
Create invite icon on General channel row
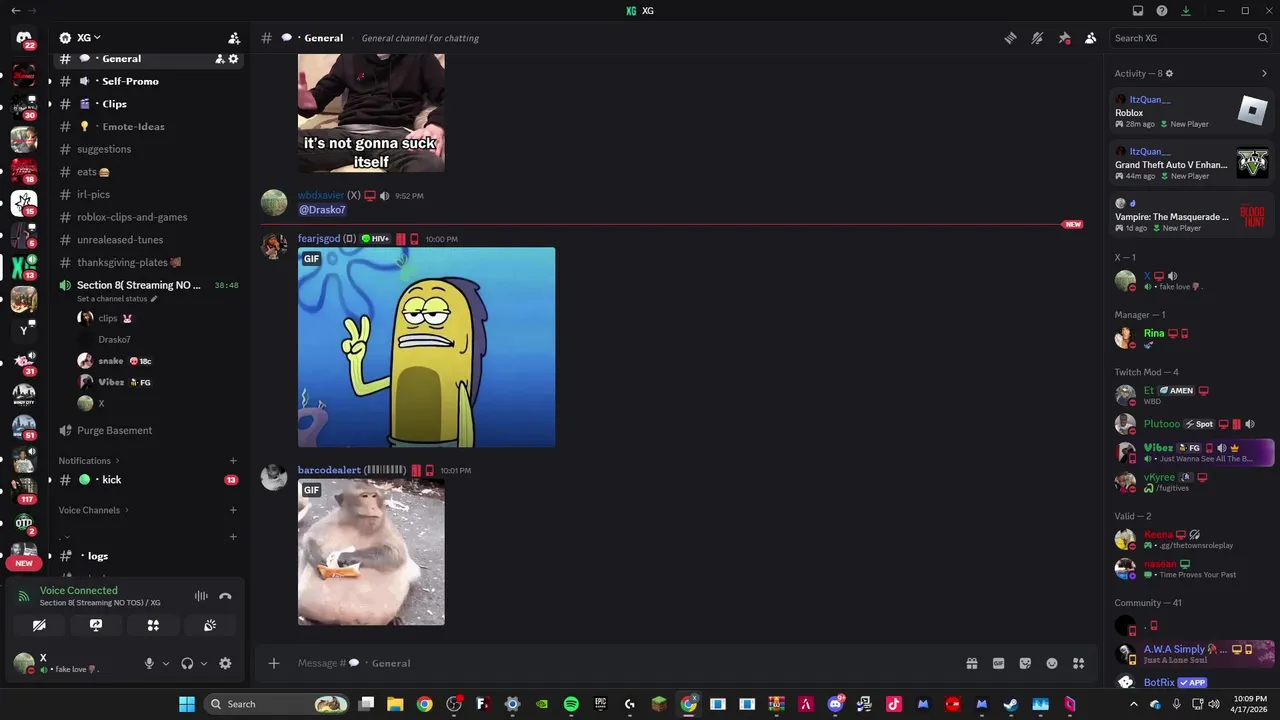(x=219, y=59)
